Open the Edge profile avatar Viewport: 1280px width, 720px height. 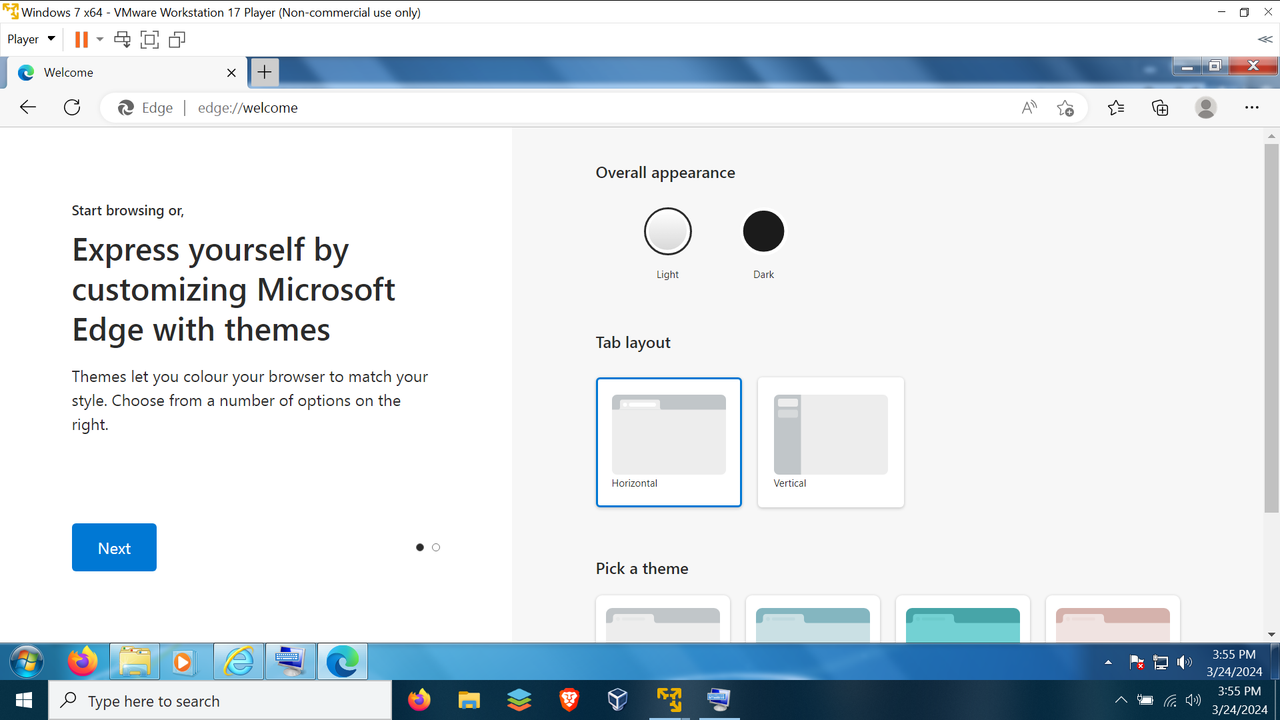1206,108
